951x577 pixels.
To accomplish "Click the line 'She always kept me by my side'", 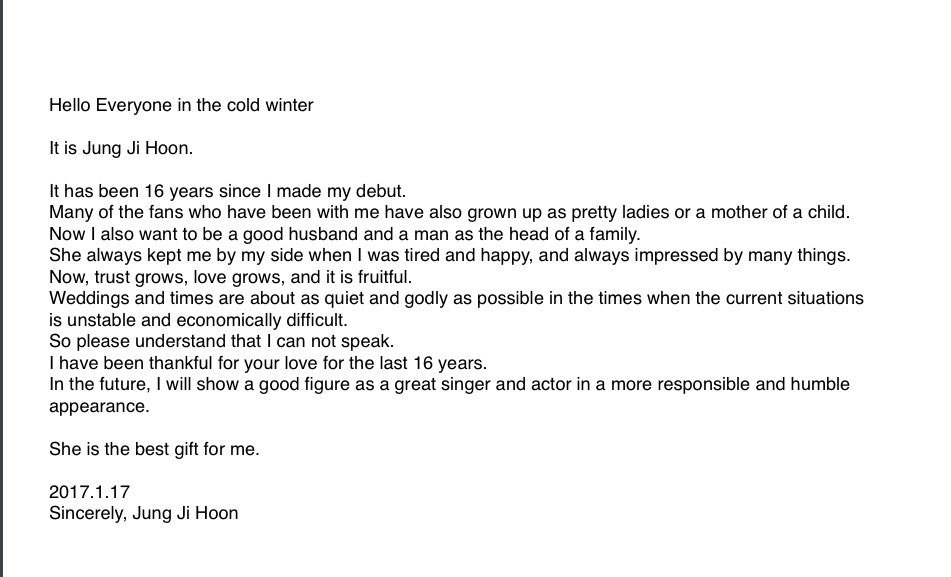I will 449,255.
